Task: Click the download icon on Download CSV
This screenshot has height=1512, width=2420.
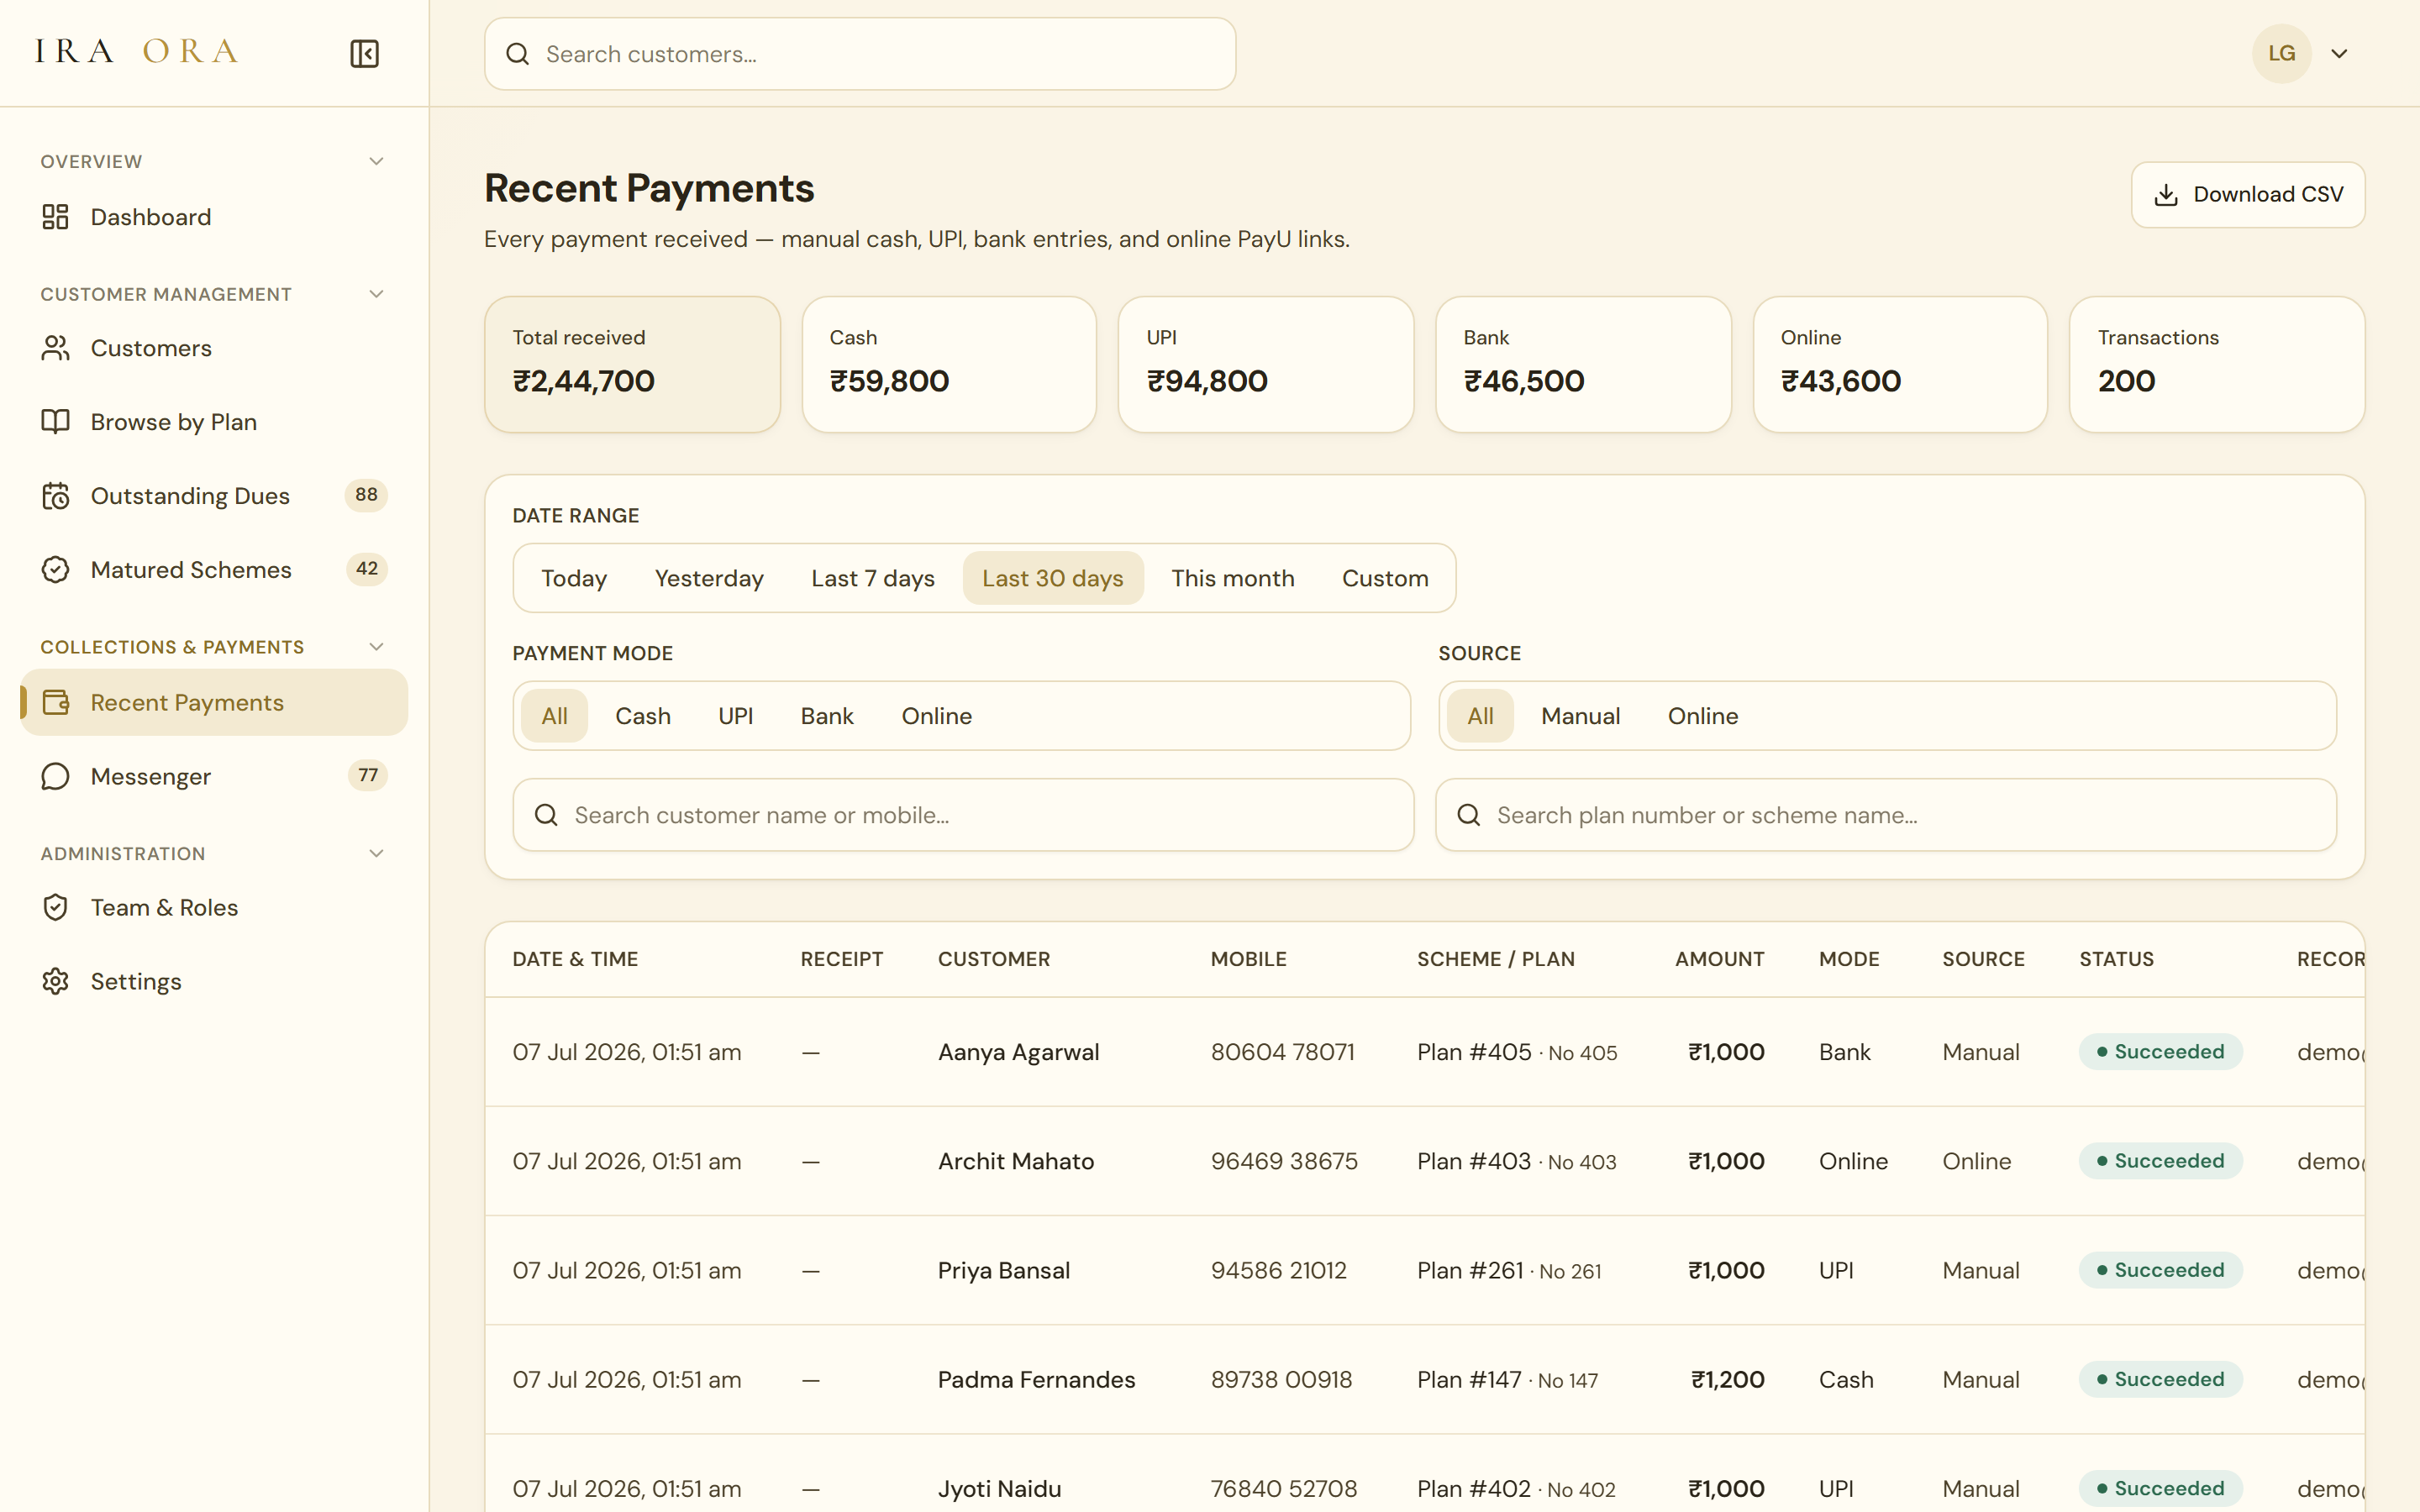Action: tap(2166, 195)
